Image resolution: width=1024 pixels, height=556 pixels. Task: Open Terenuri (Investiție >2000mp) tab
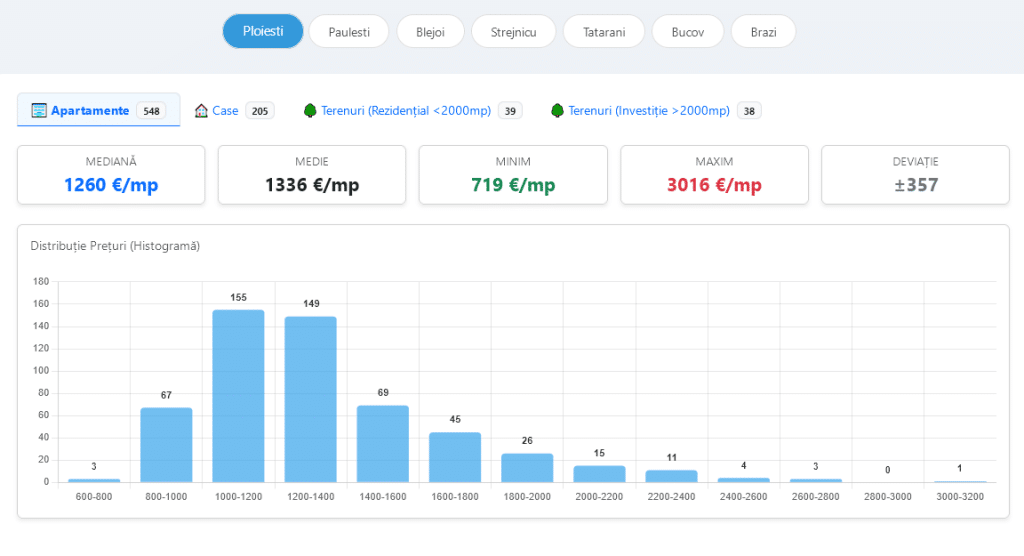[x=648, y=111]
